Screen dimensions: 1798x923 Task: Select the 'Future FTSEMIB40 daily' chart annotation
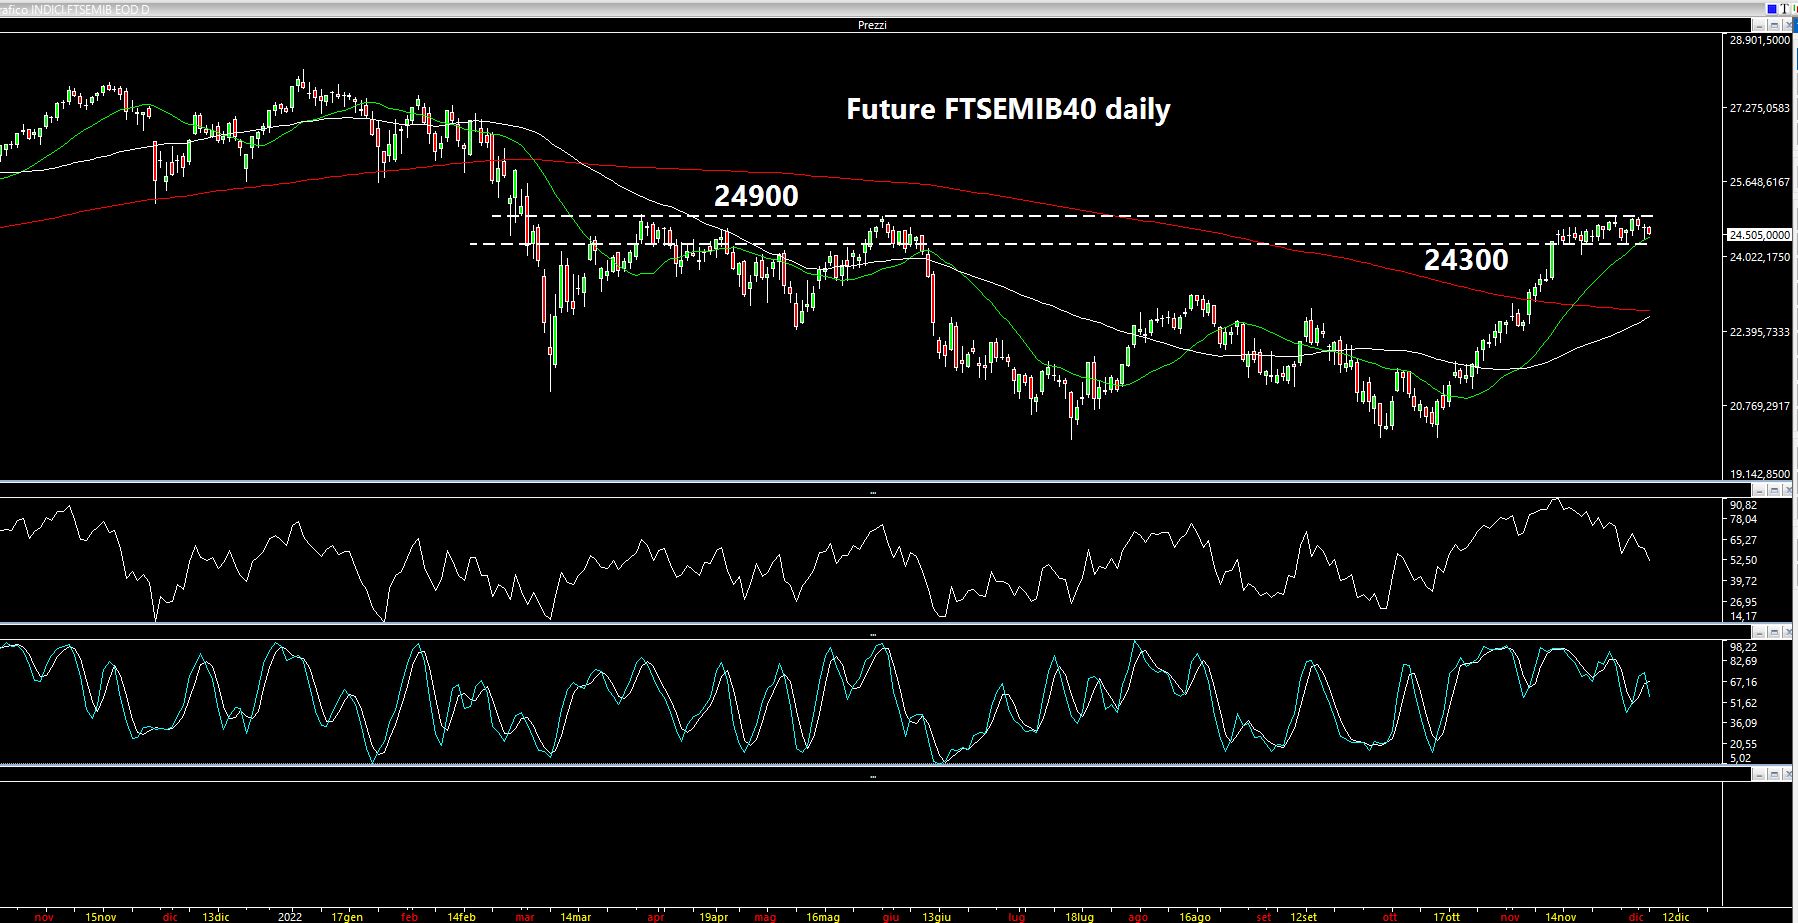(x=1008, y=109)
